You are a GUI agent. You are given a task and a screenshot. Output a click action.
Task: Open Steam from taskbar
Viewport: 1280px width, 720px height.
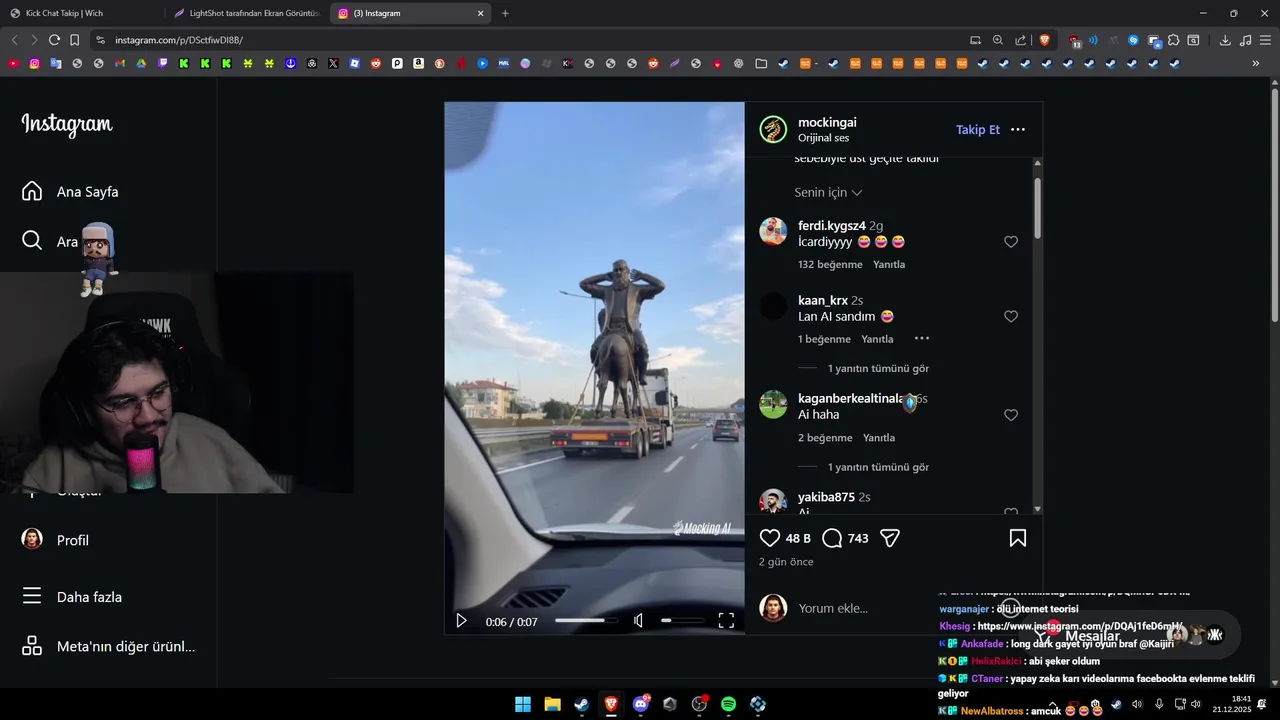[x=581, y=704]
